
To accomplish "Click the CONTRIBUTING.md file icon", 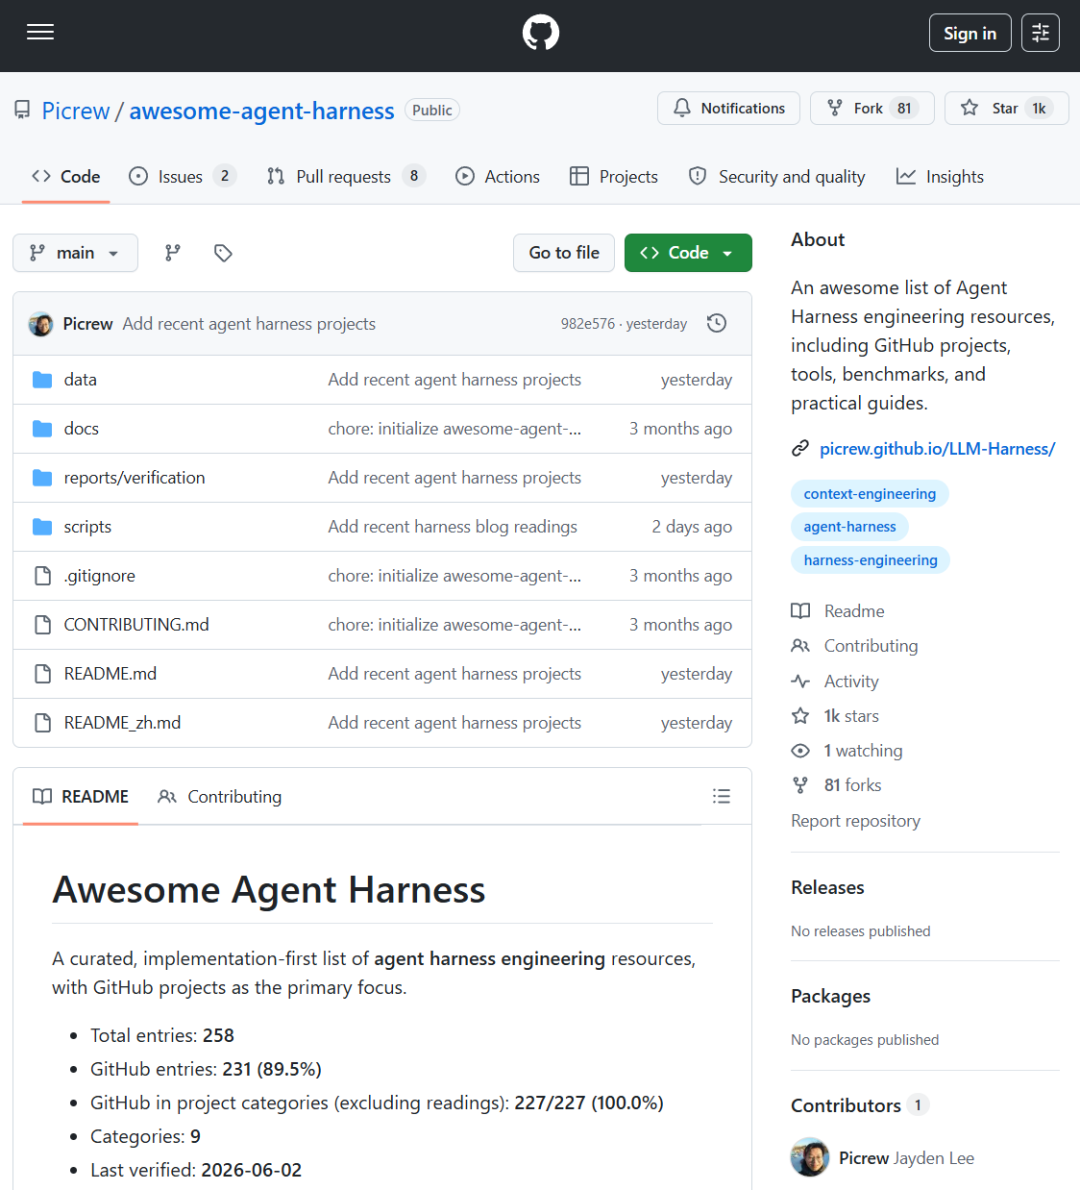I will click(x=43, y=625).
